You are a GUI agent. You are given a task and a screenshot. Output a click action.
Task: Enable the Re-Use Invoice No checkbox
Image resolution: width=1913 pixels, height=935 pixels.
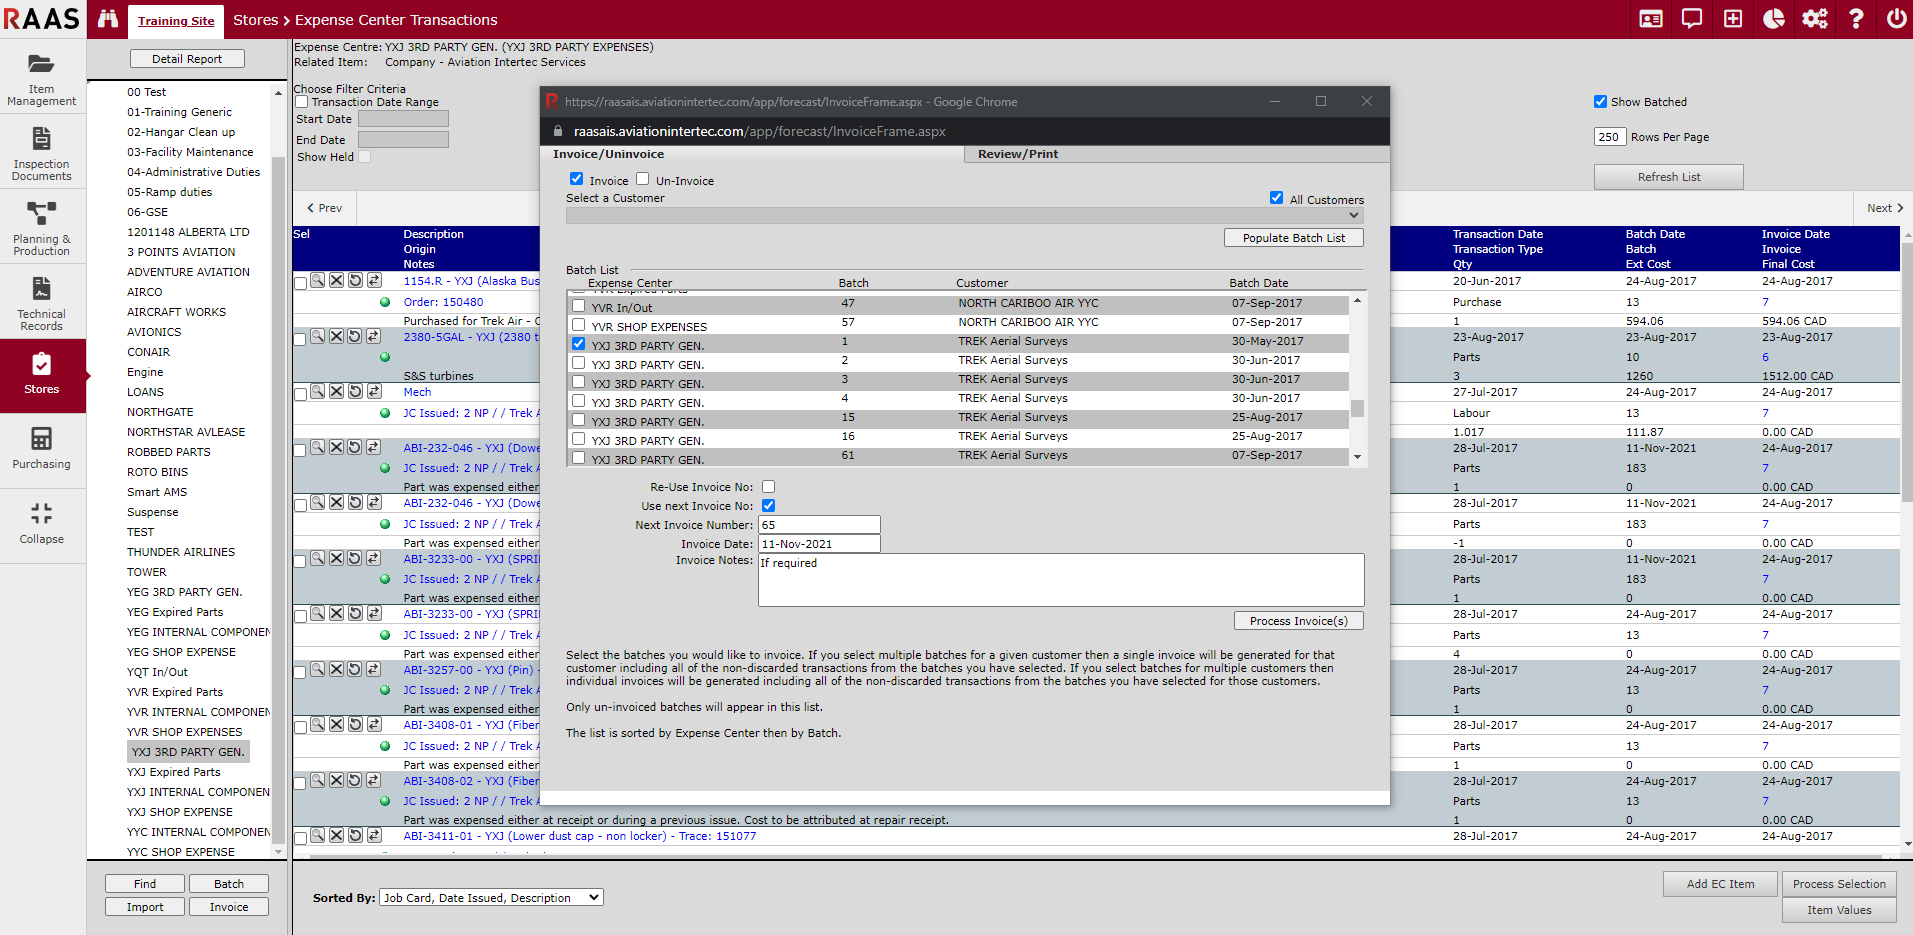[768, 487]
